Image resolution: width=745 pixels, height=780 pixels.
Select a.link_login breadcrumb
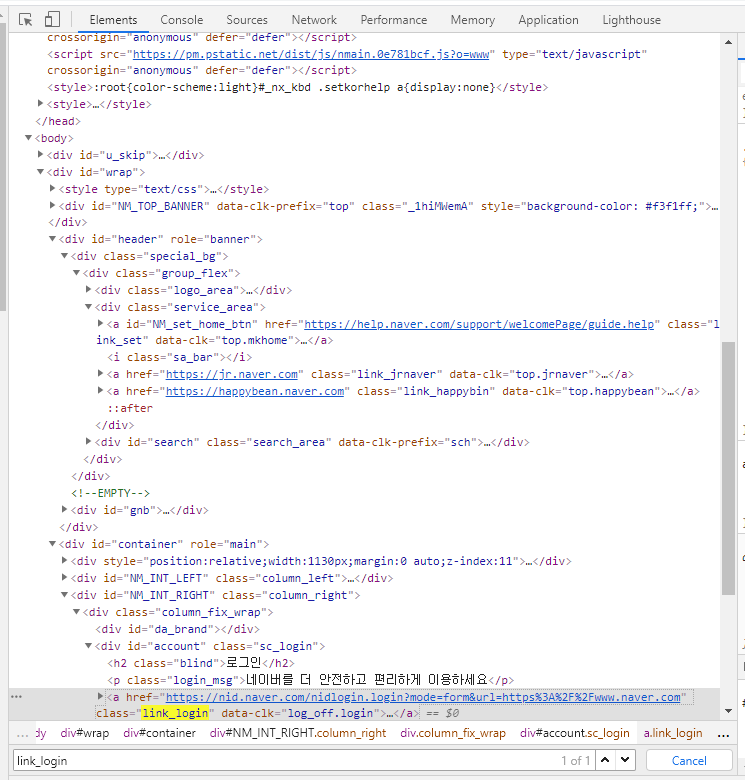click(x=673, y=733)
